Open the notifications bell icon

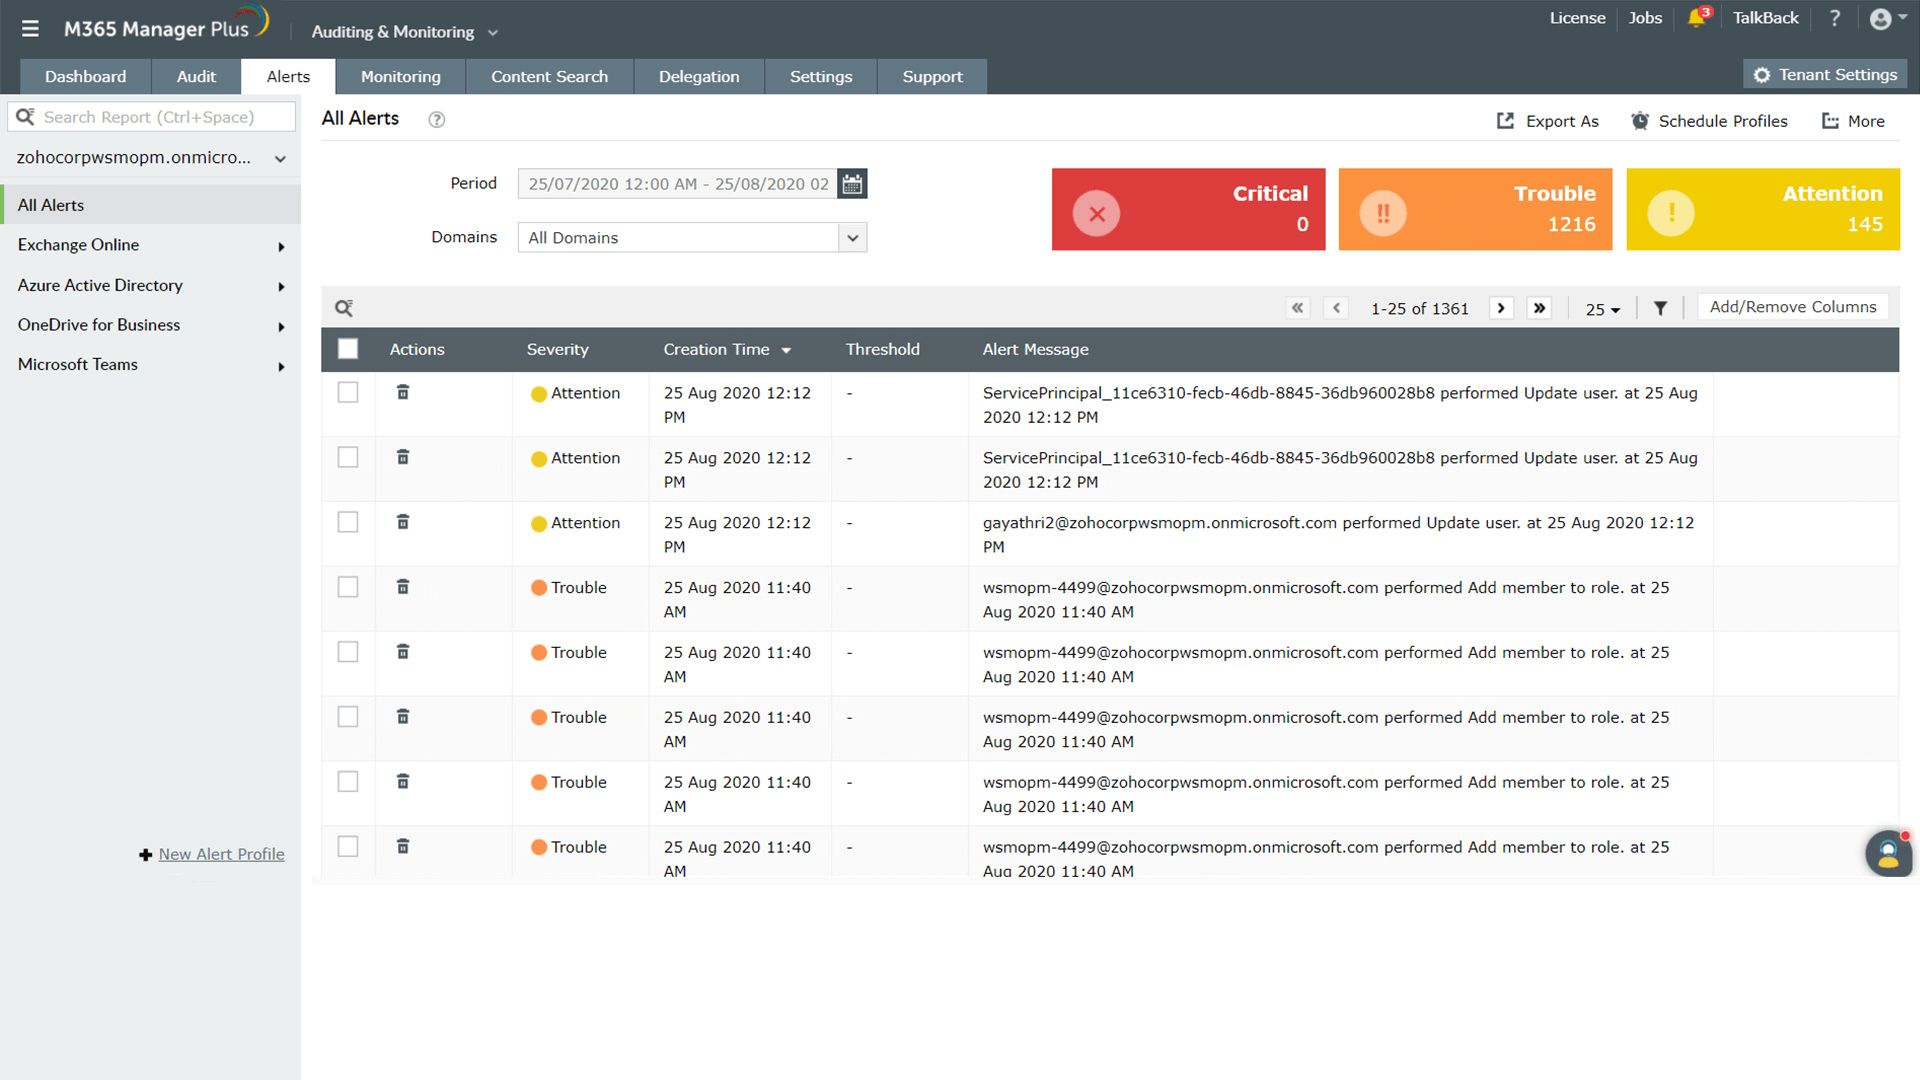click(1696, 19)
